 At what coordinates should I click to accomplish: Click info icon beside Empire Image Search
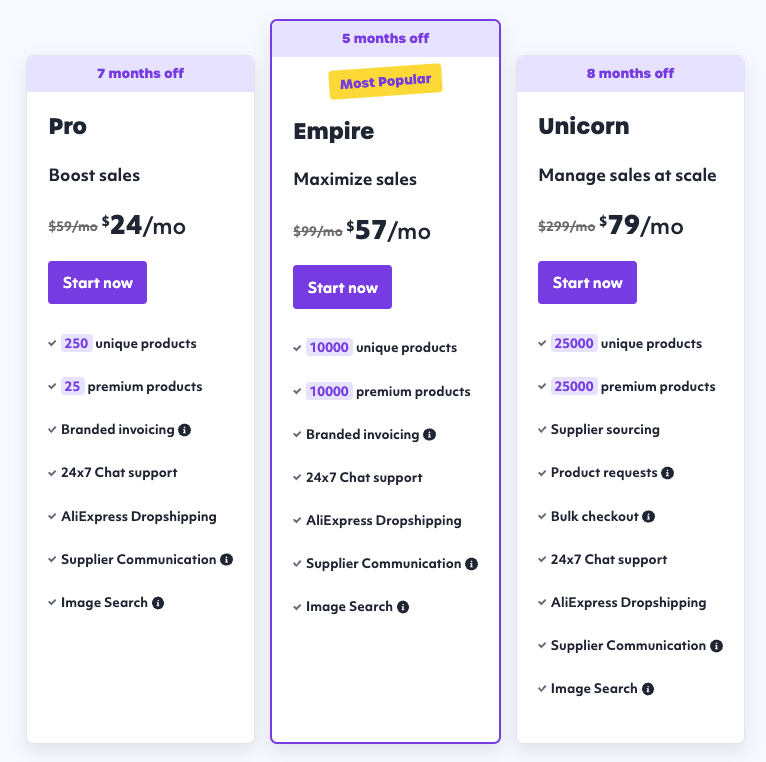coord(403,607)
